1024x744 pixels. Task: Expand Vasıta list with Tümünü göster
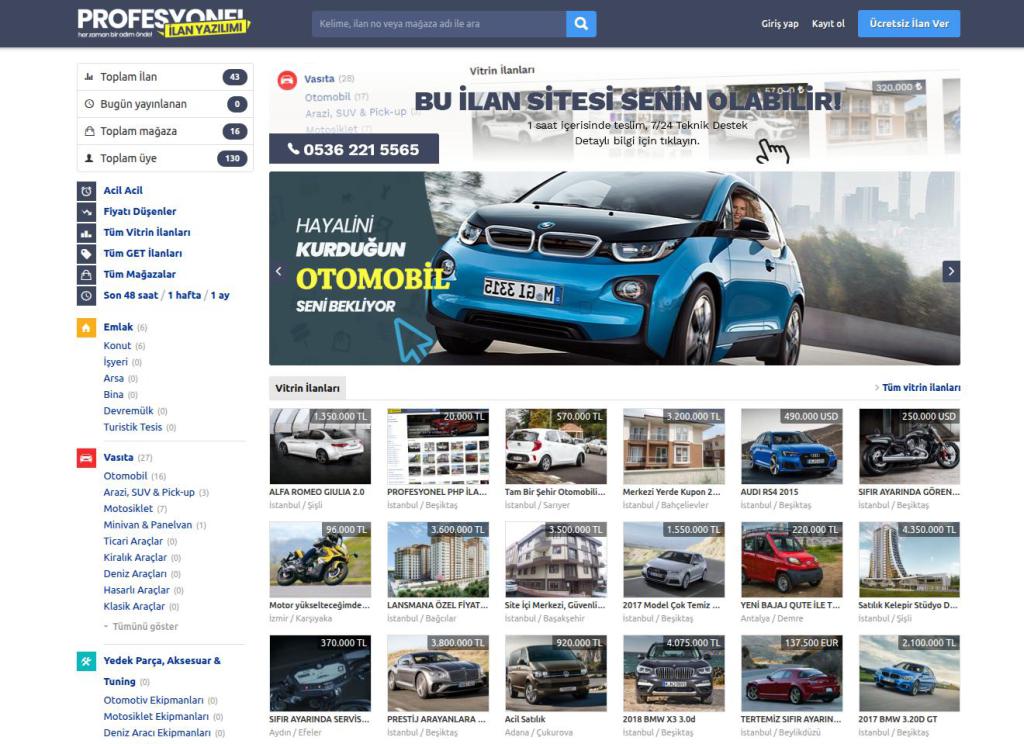[141, 626]
